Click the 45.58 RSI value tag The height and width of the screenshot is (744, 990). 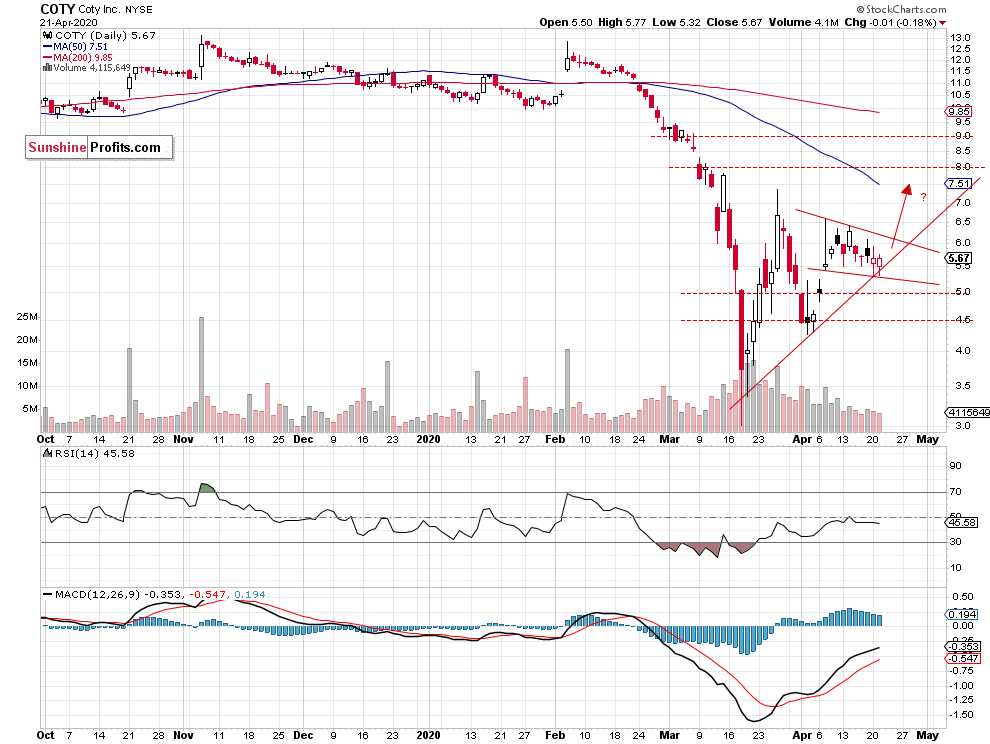point(961,522)
